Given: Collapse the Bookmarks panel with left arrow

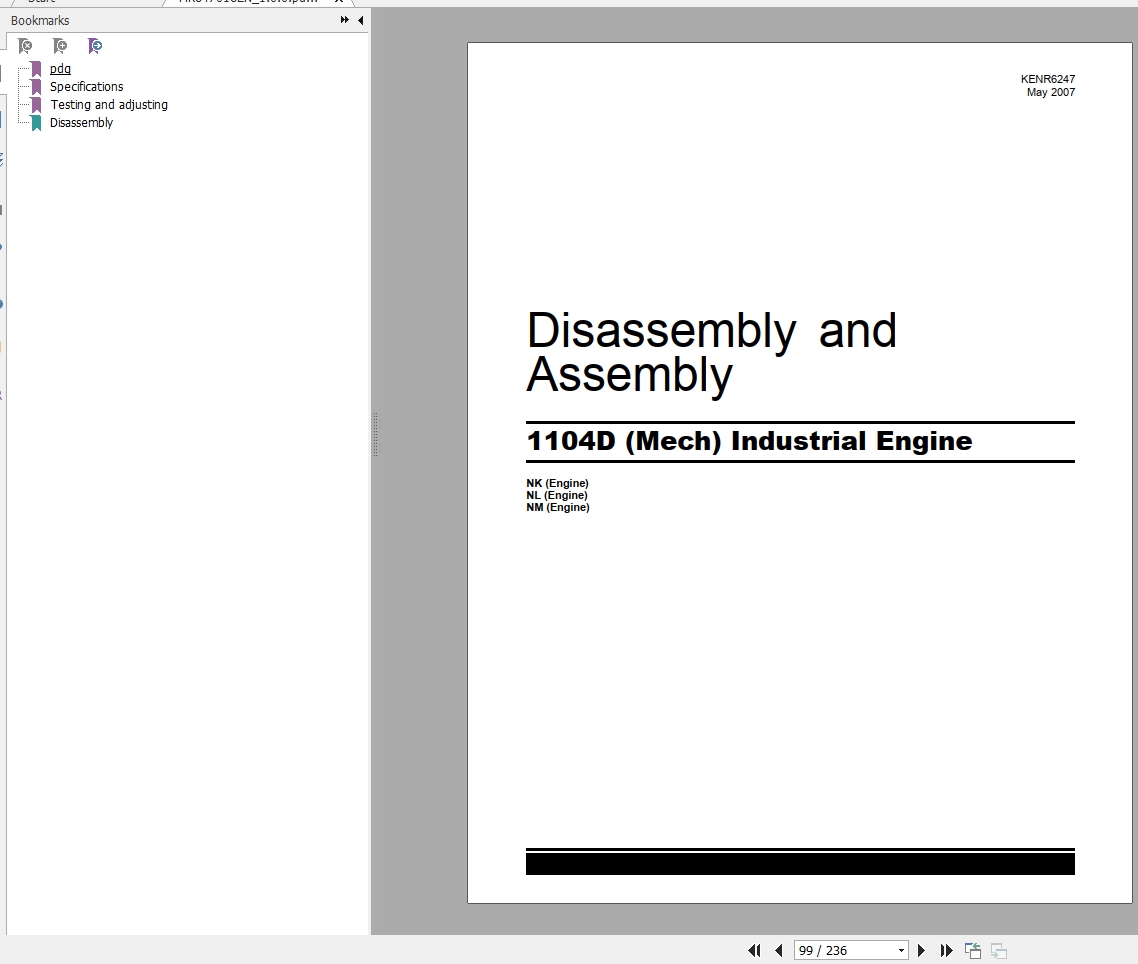Looking at the screenshot, I should [x=360, y=20].
